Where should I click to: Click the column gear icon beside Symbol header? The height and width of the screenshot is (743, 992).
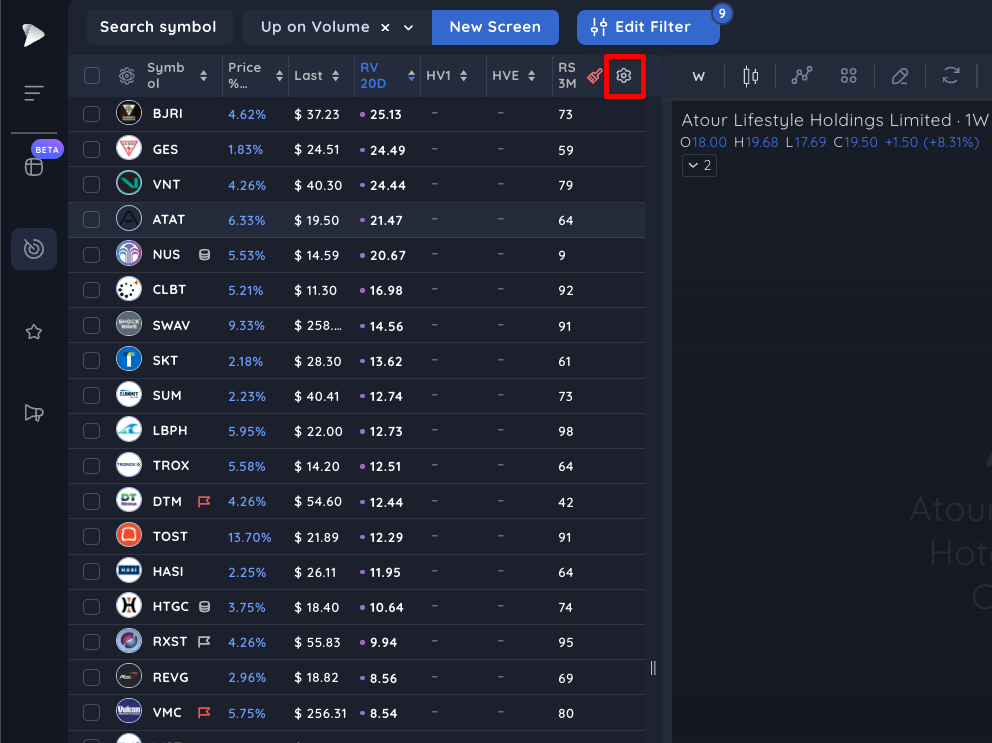127,76
